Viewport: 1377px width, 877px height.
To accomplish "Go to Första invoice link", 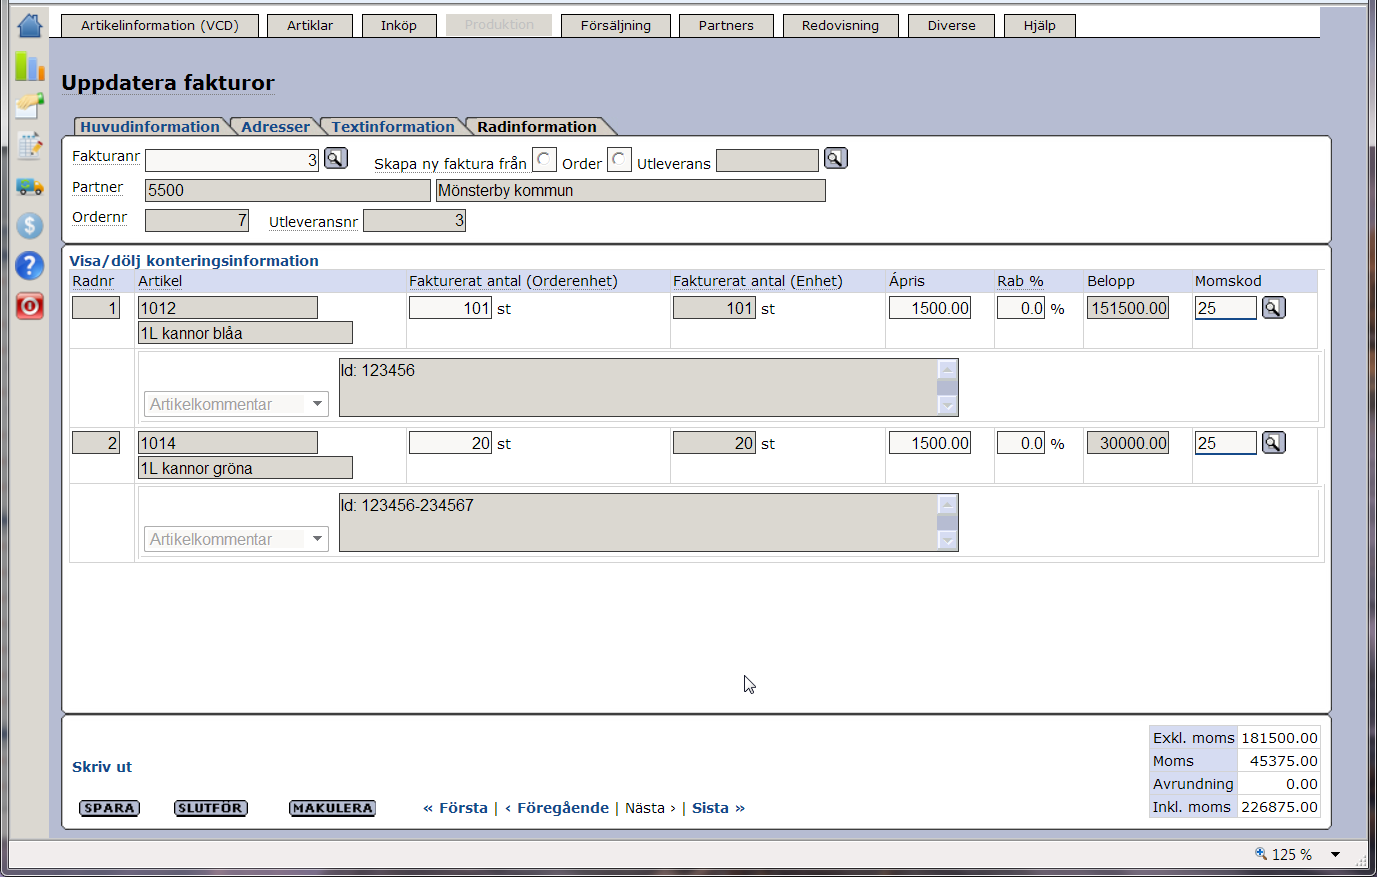I will 455,808.
